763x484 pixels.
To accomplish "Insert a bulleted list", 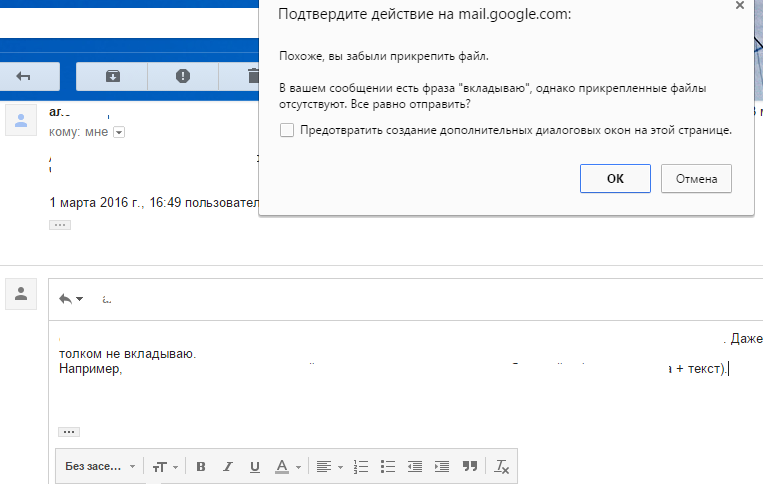I will tap(388, 467).
